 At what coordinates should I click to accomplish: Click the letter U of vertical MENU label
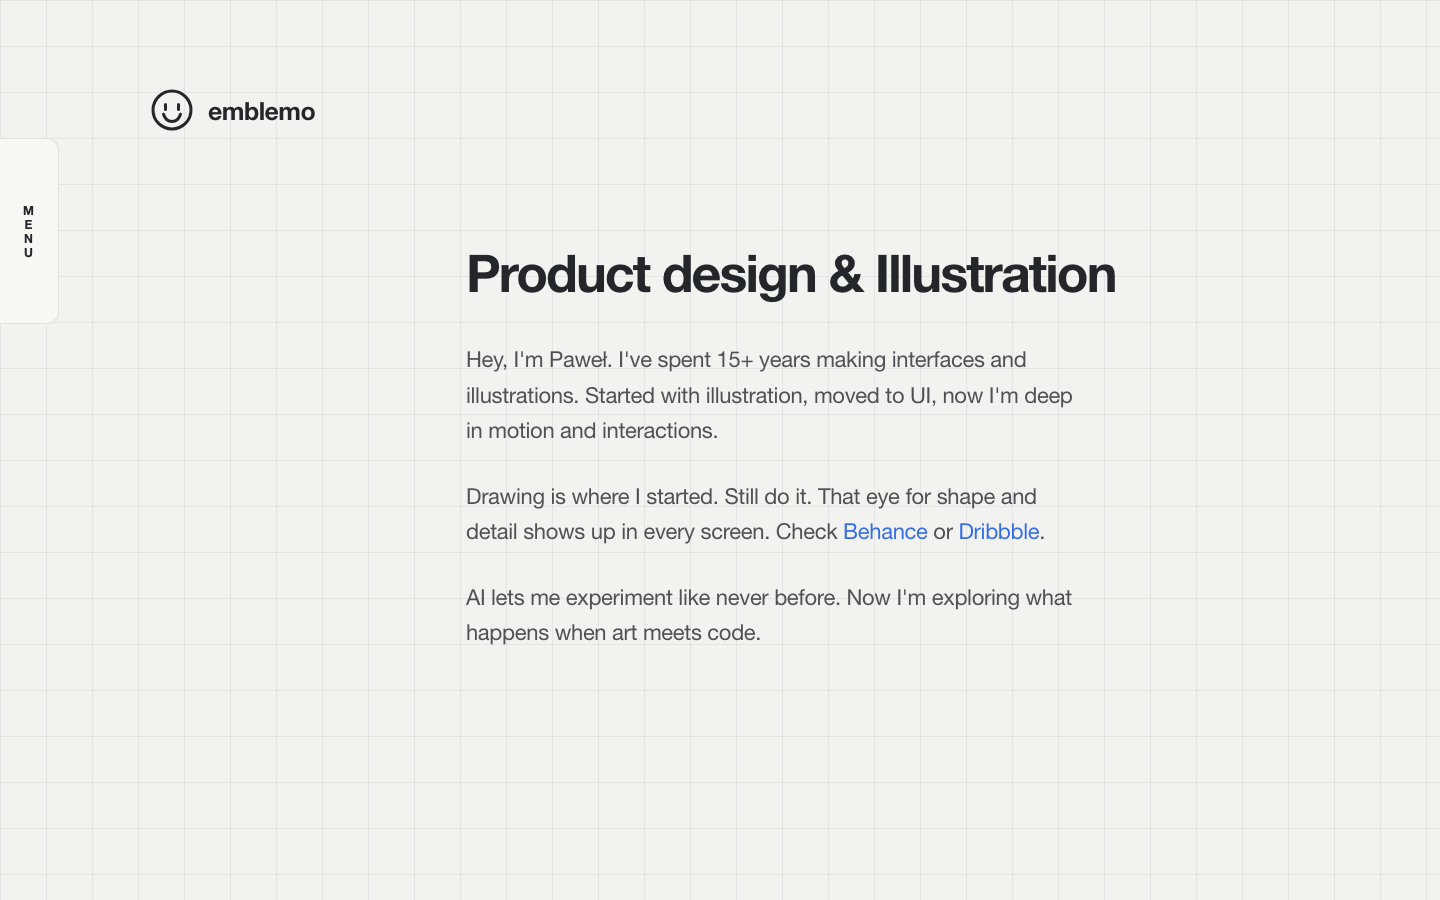[x=28, y=253]
